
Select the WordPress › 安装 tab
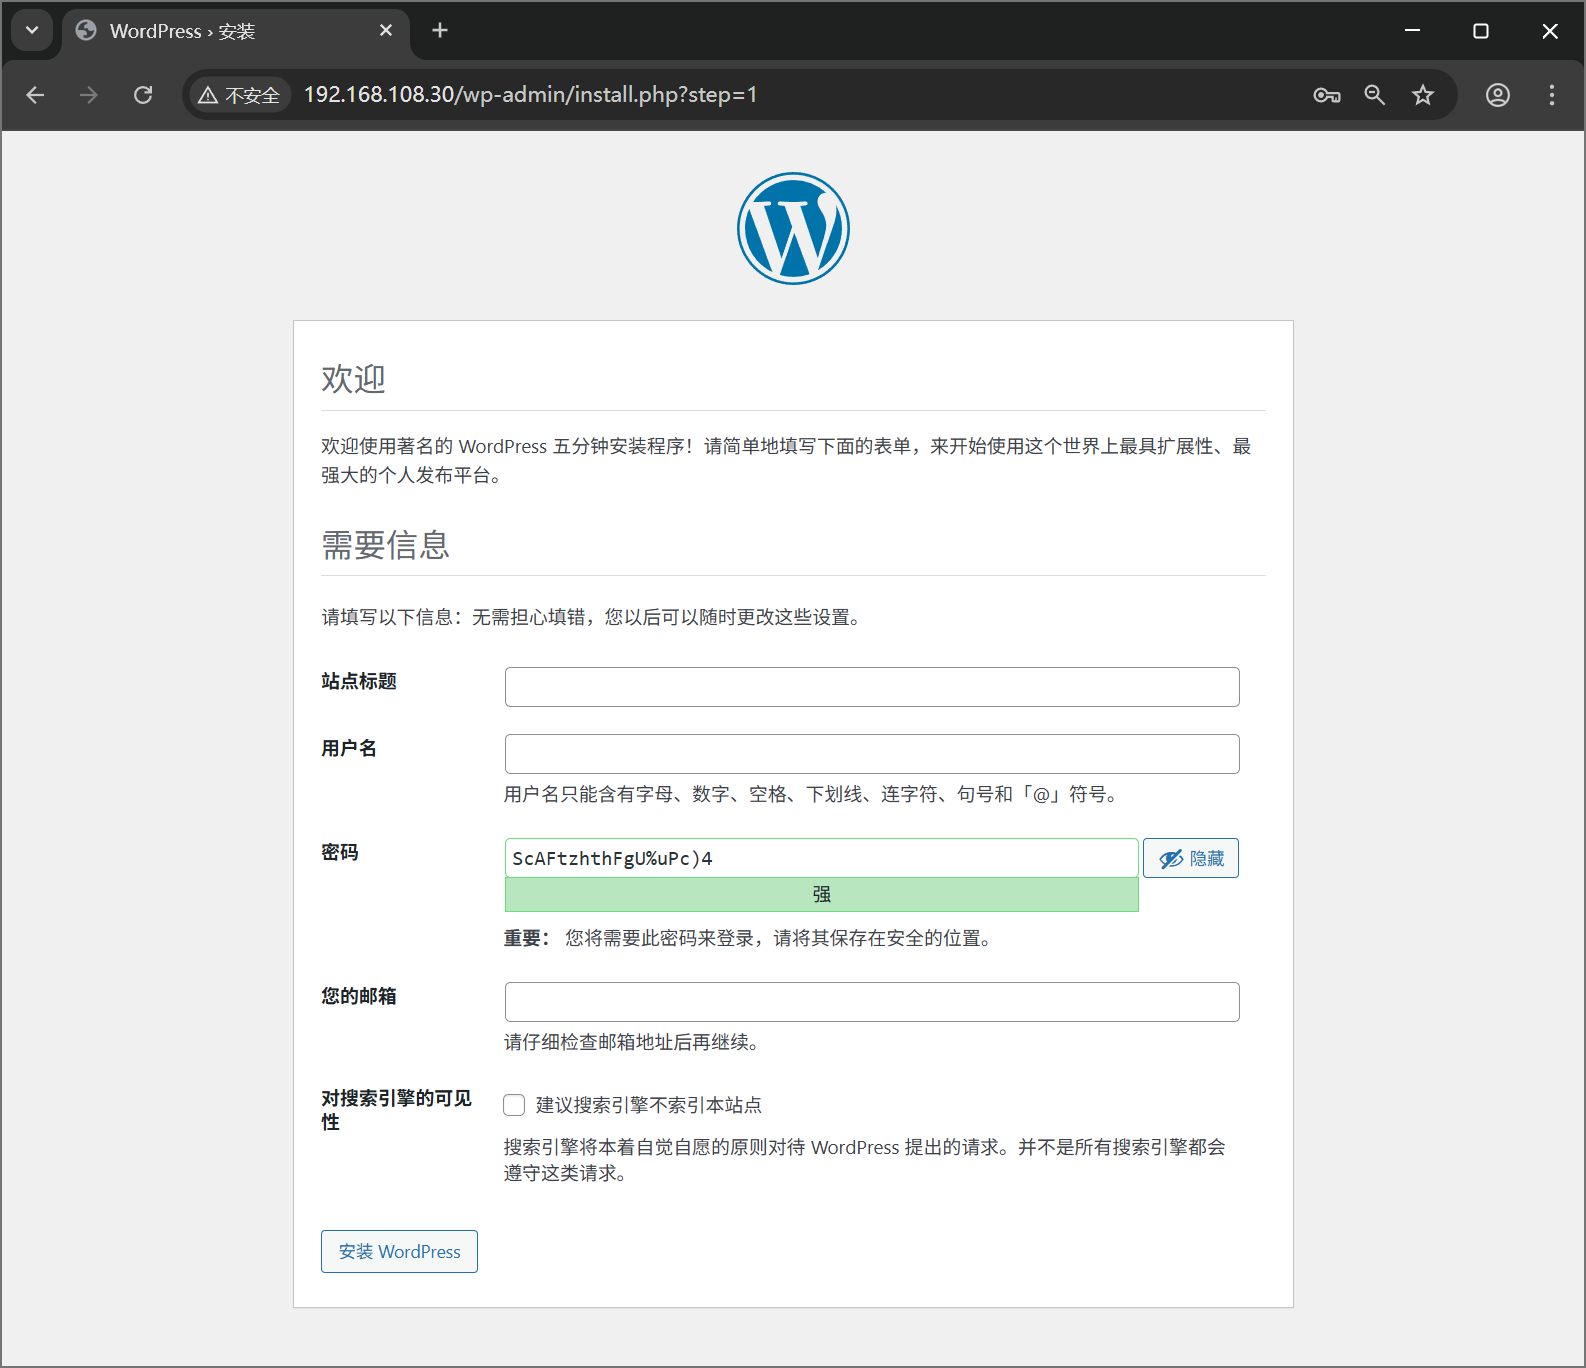click(x=236, y=31)
